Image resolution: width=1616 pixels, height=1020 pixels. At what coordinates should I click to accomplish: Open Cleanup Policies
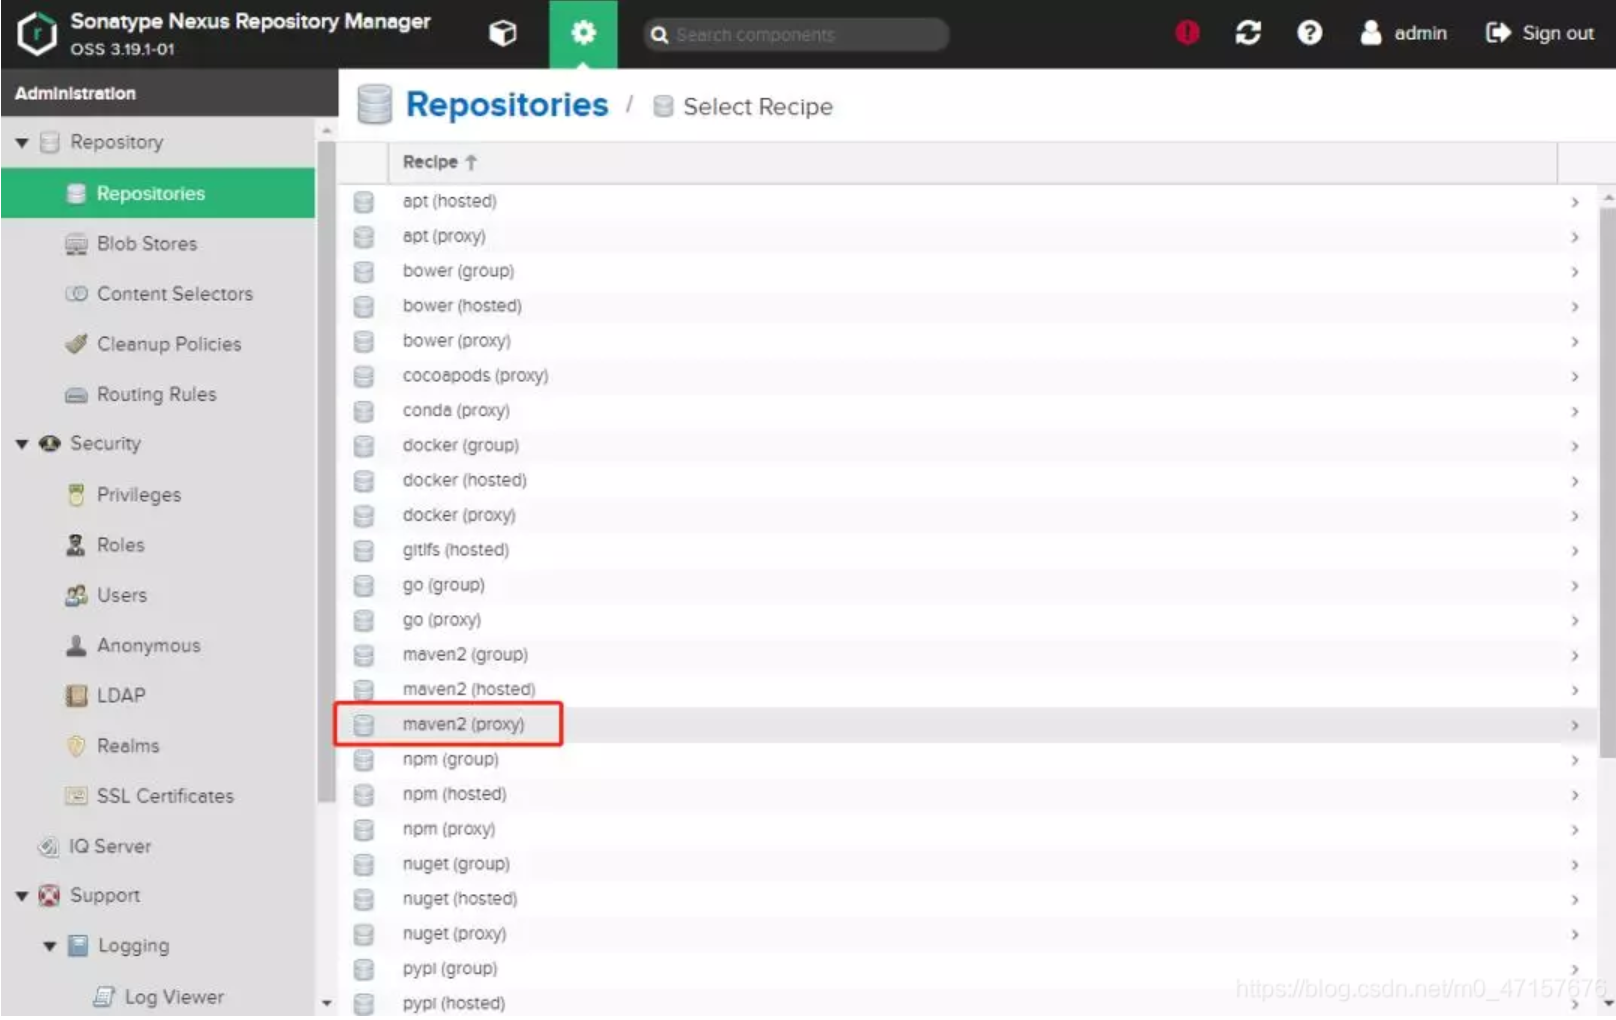(169, 343)
